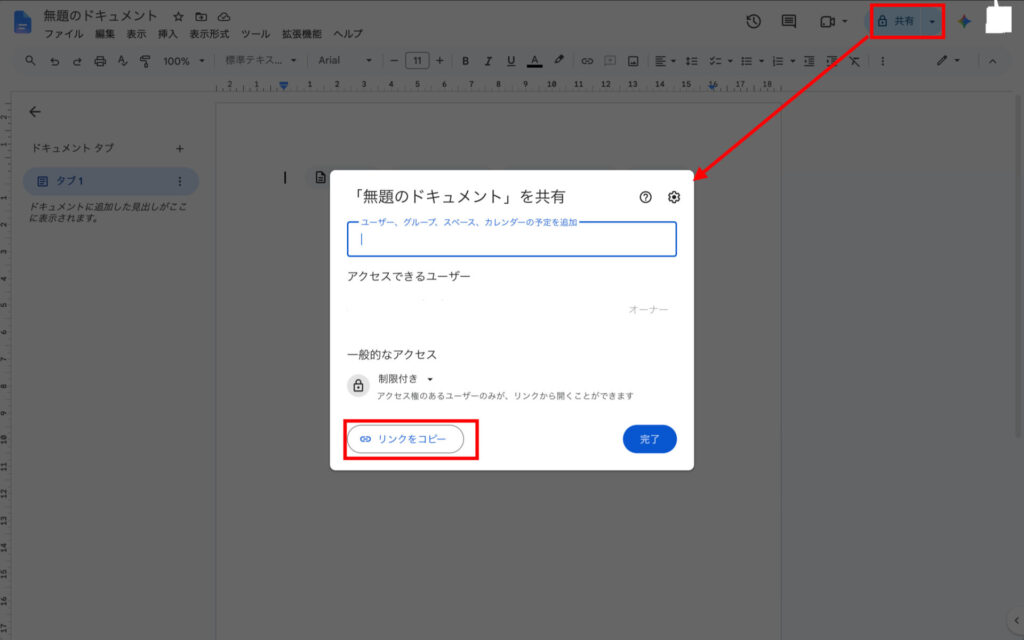Click the search magnifier in toolbar
1024x640 pixels.
coord(30,61)
